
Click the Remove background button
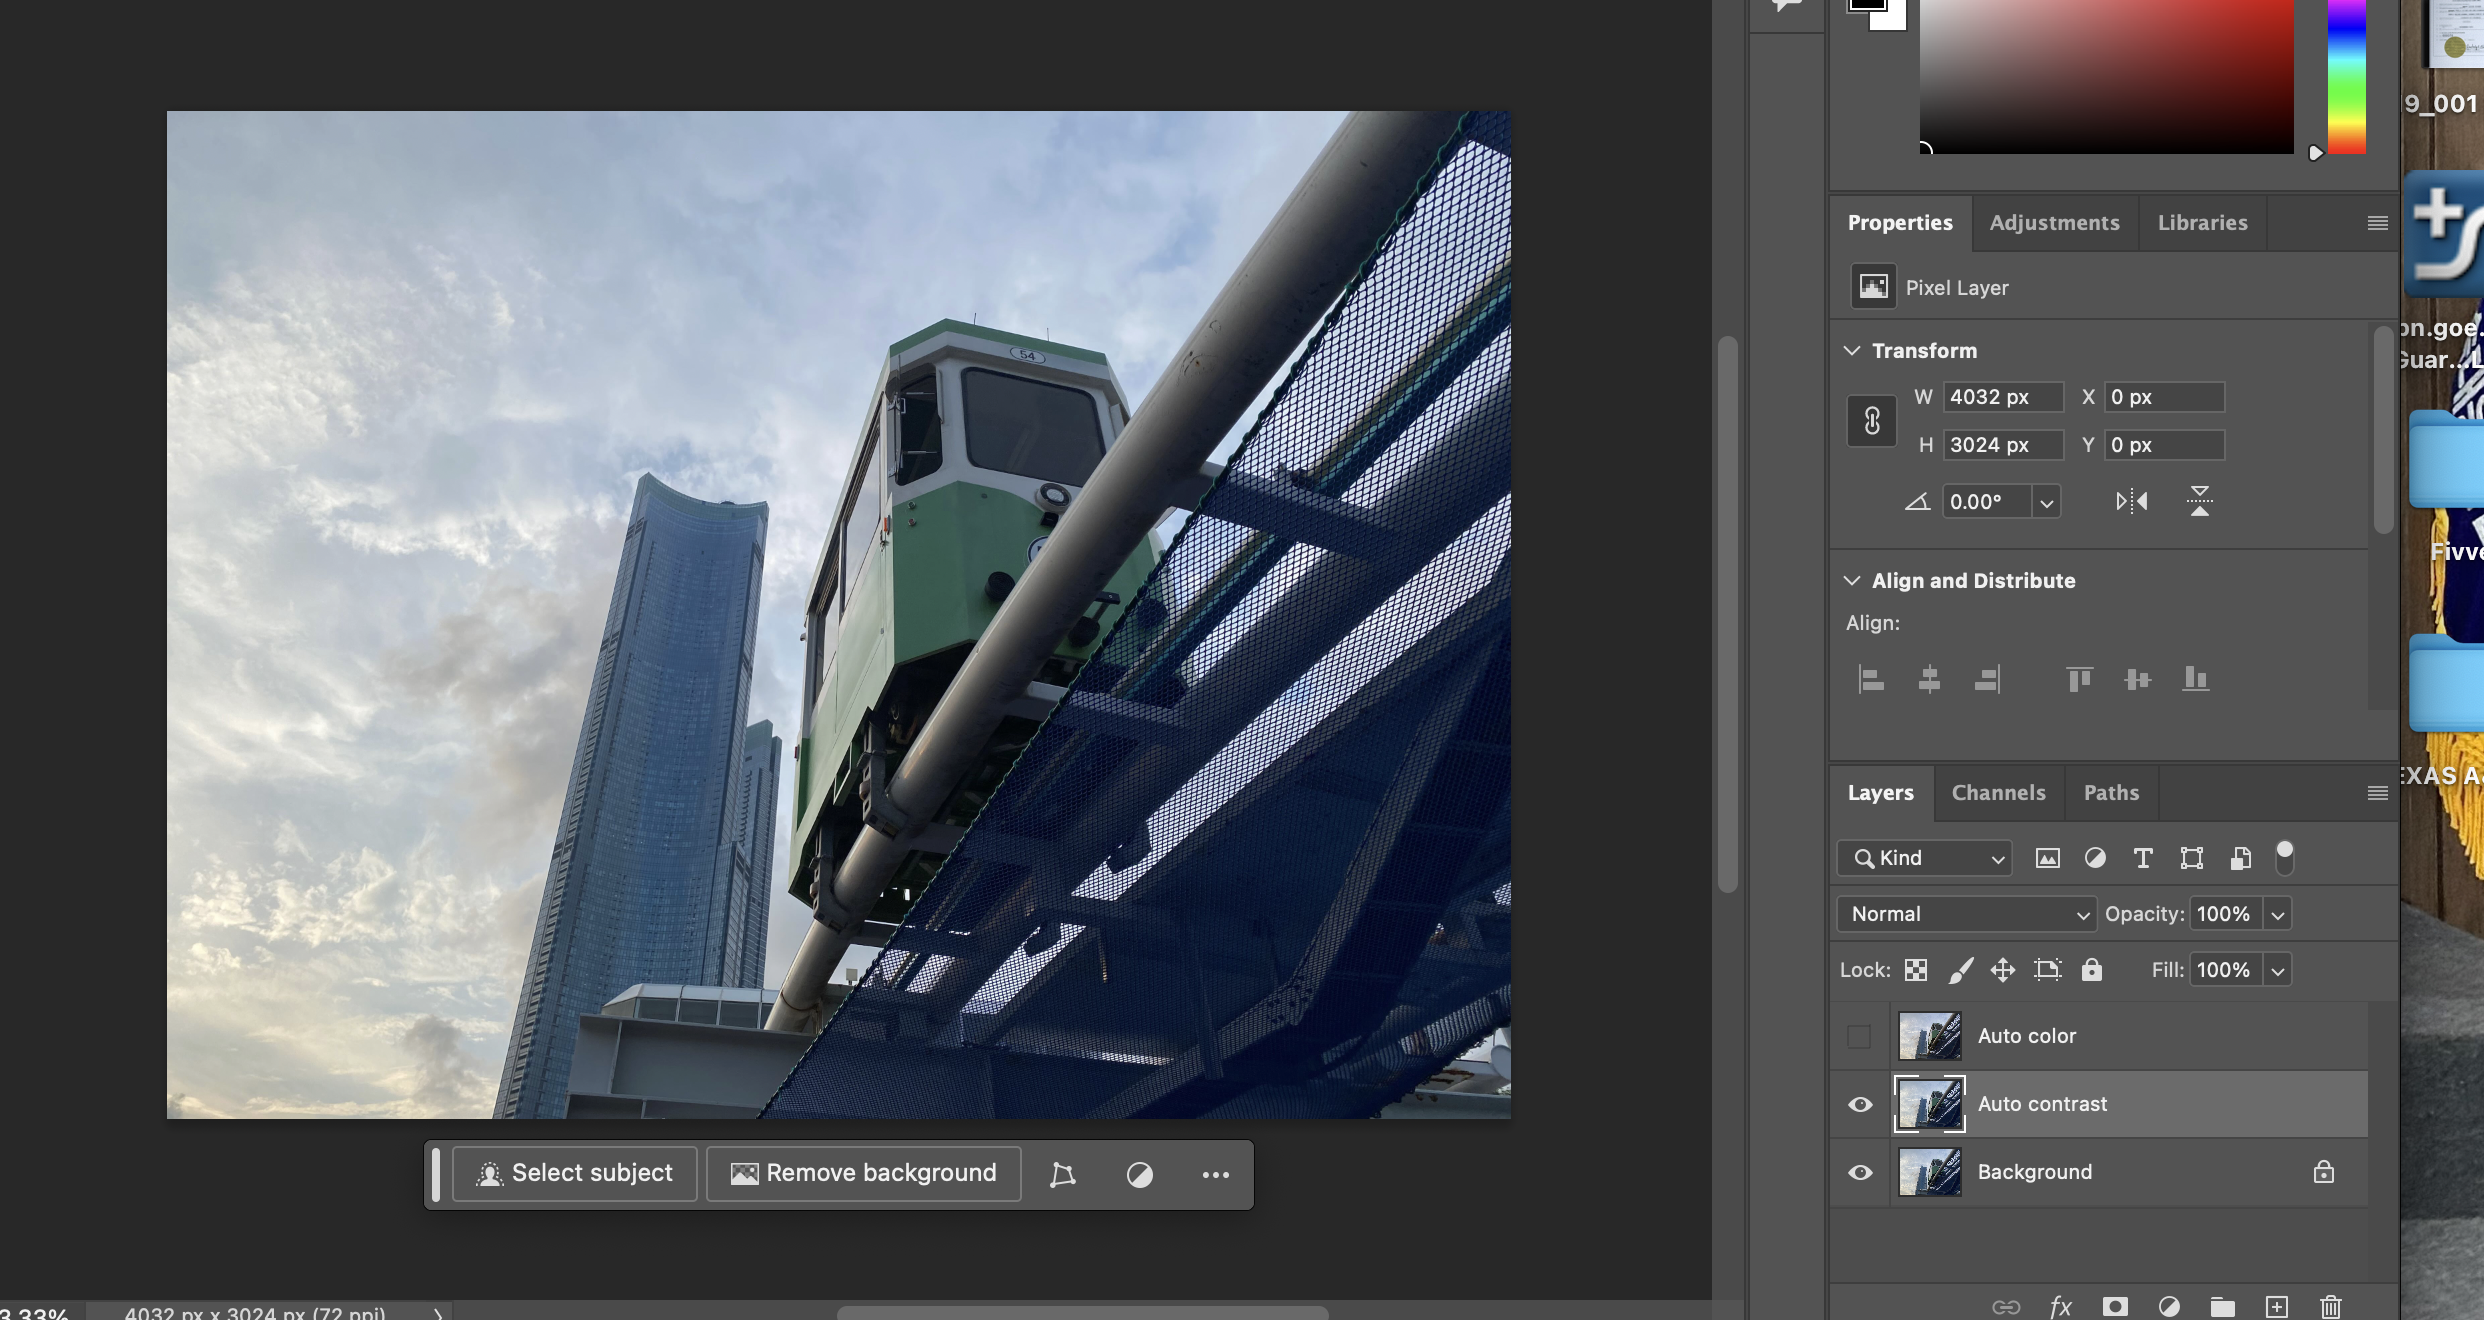pos(863,1173)
